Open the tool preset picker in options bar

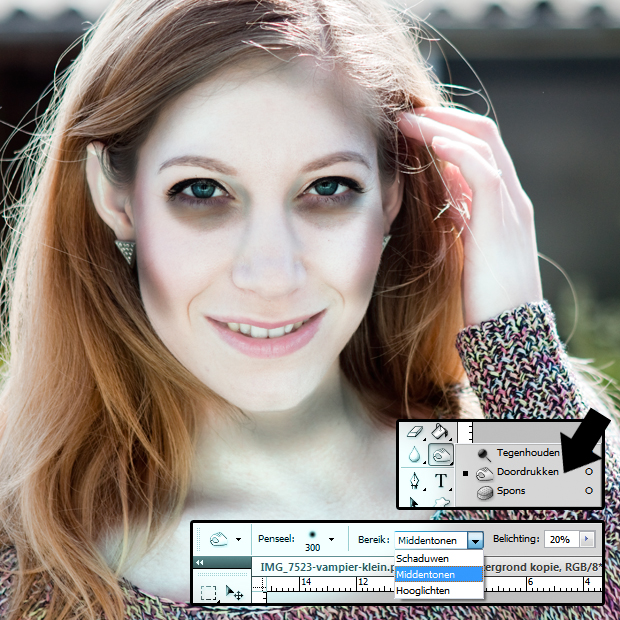[239, 540]
